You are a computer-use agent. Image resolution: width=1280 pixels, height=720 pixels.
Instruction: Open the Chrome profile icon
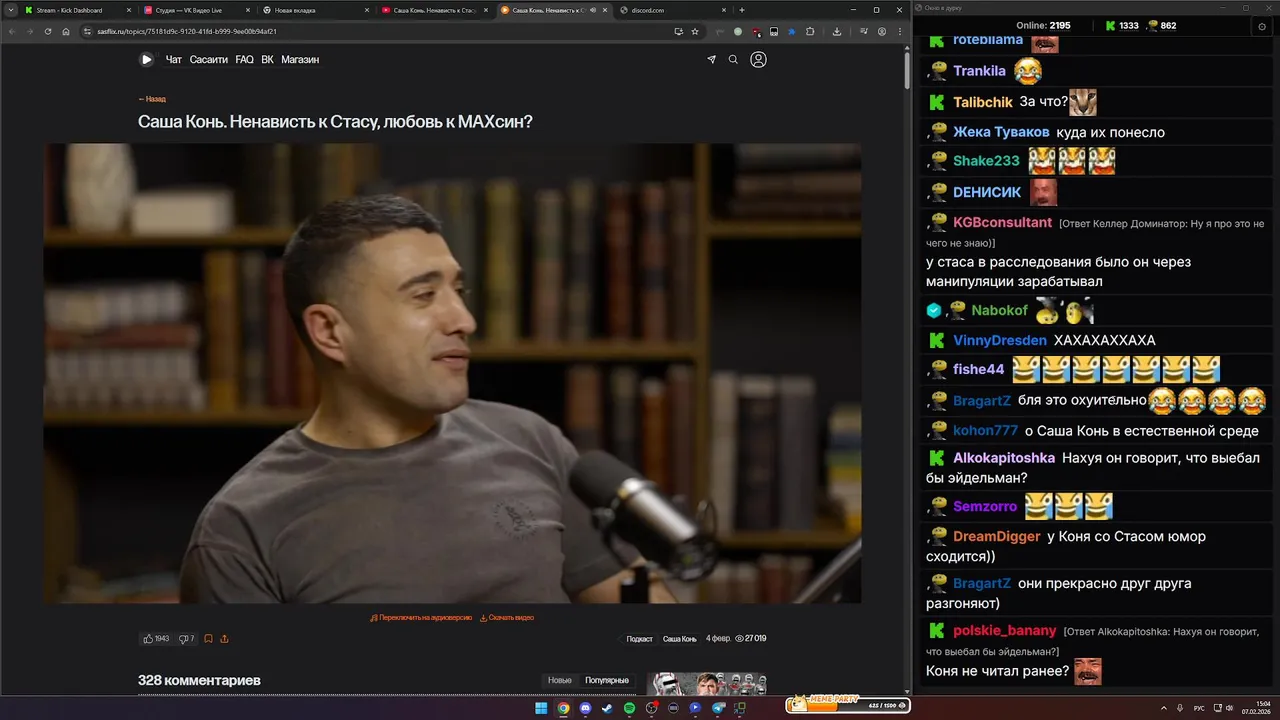881,31
